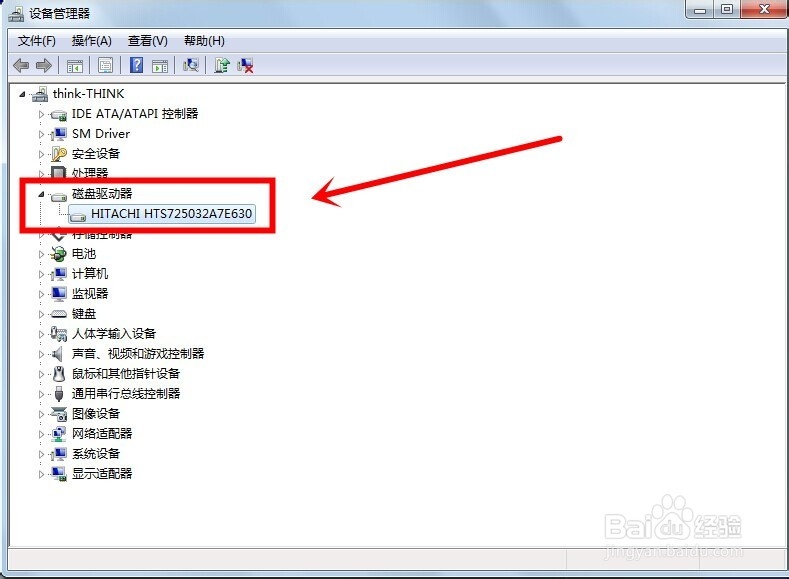Click the USB controller icon
Viewport: 789px width, 579px height.
pos(59,393)
